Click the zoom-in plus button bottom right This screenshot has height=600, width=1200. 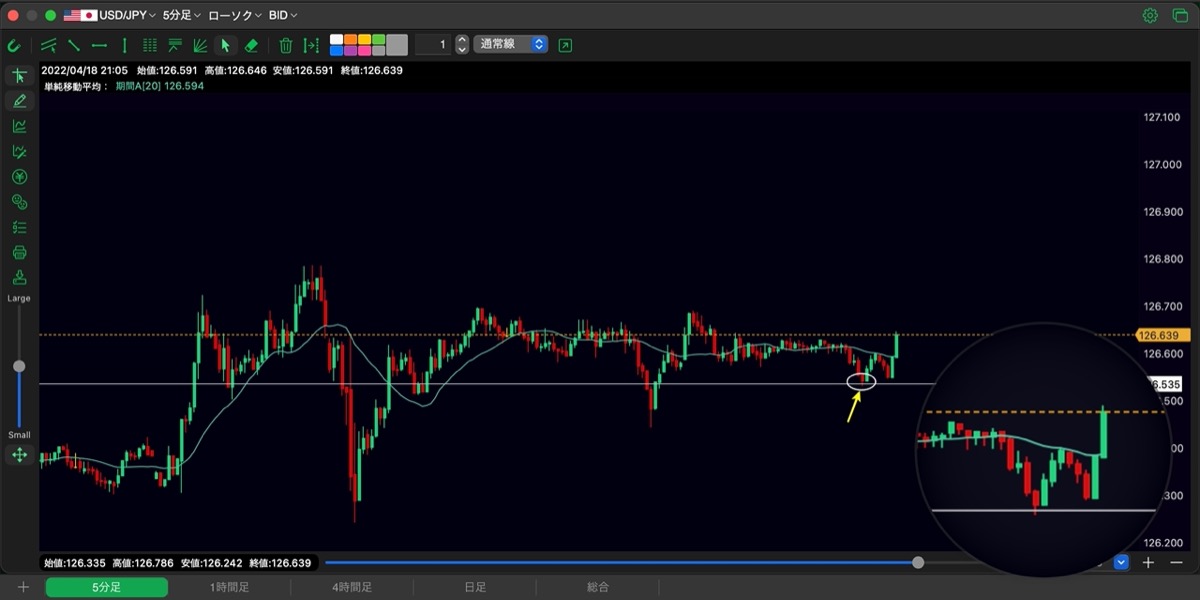1148,563
